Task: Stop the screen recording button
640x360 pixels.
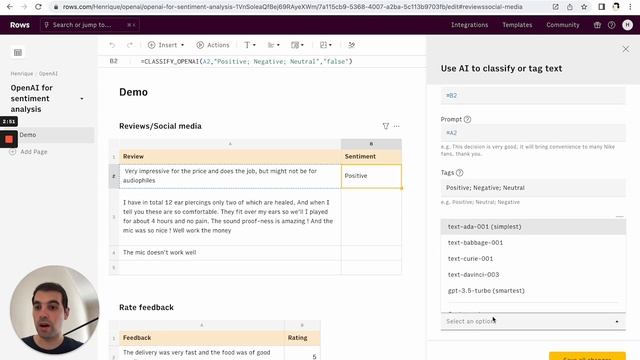Action: pos(9,139)
